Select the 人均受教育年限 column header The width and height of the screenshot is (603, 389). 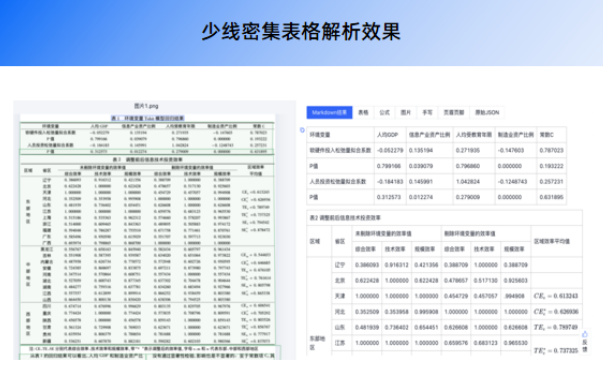474,135
